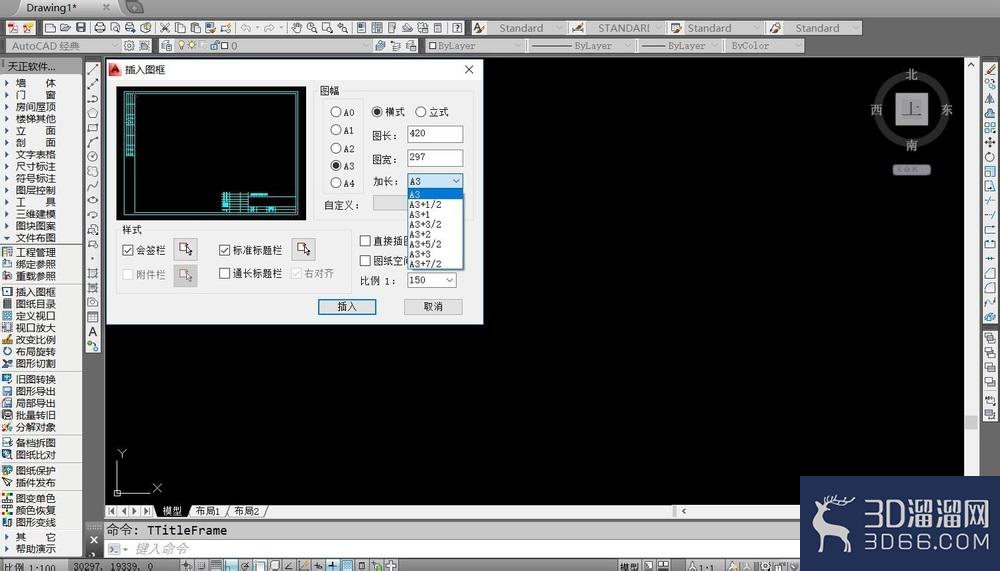This screenshot has height=571, width=1000.
Task: Click picker icon next to 会签栏
Action: [186, 249]
